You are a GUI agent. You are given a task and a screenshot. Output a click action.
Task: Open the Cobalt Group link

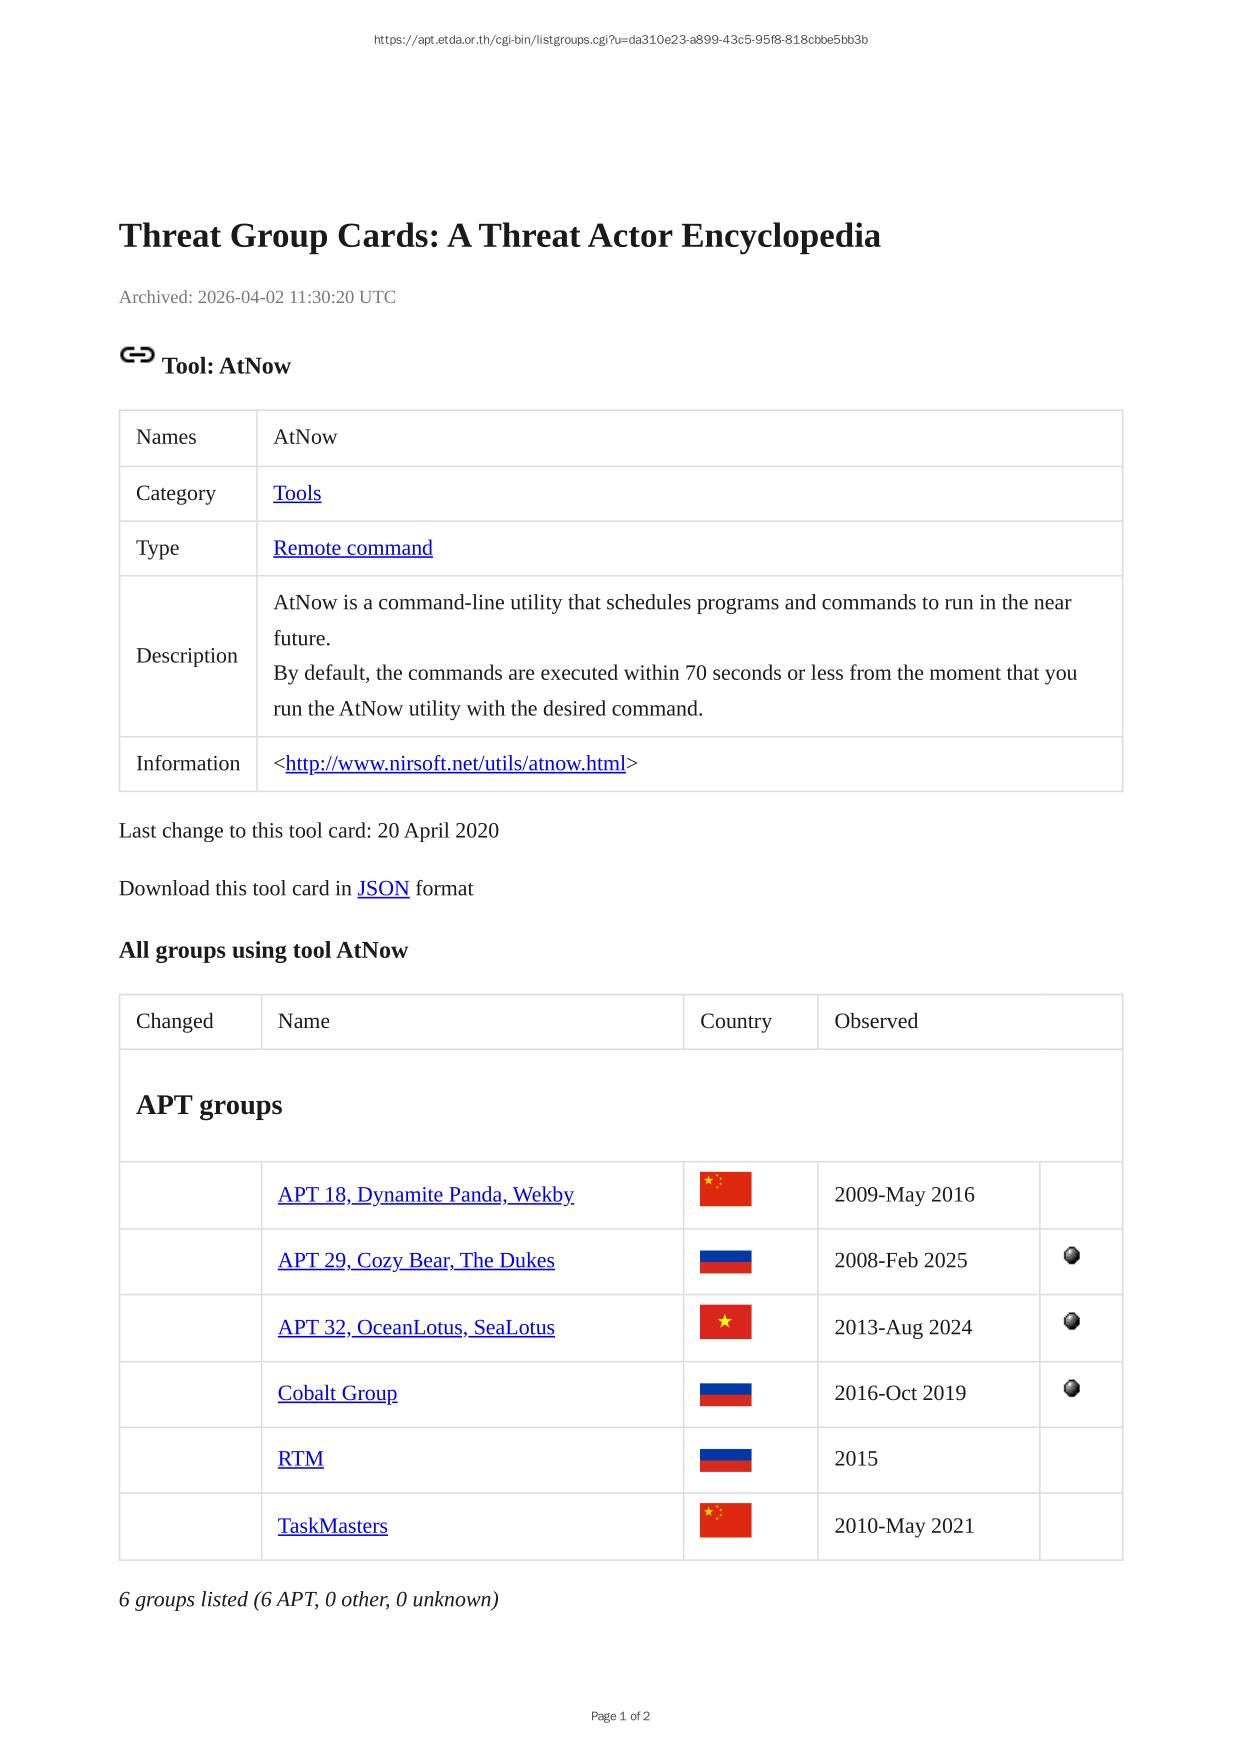tap(337, 1394)
